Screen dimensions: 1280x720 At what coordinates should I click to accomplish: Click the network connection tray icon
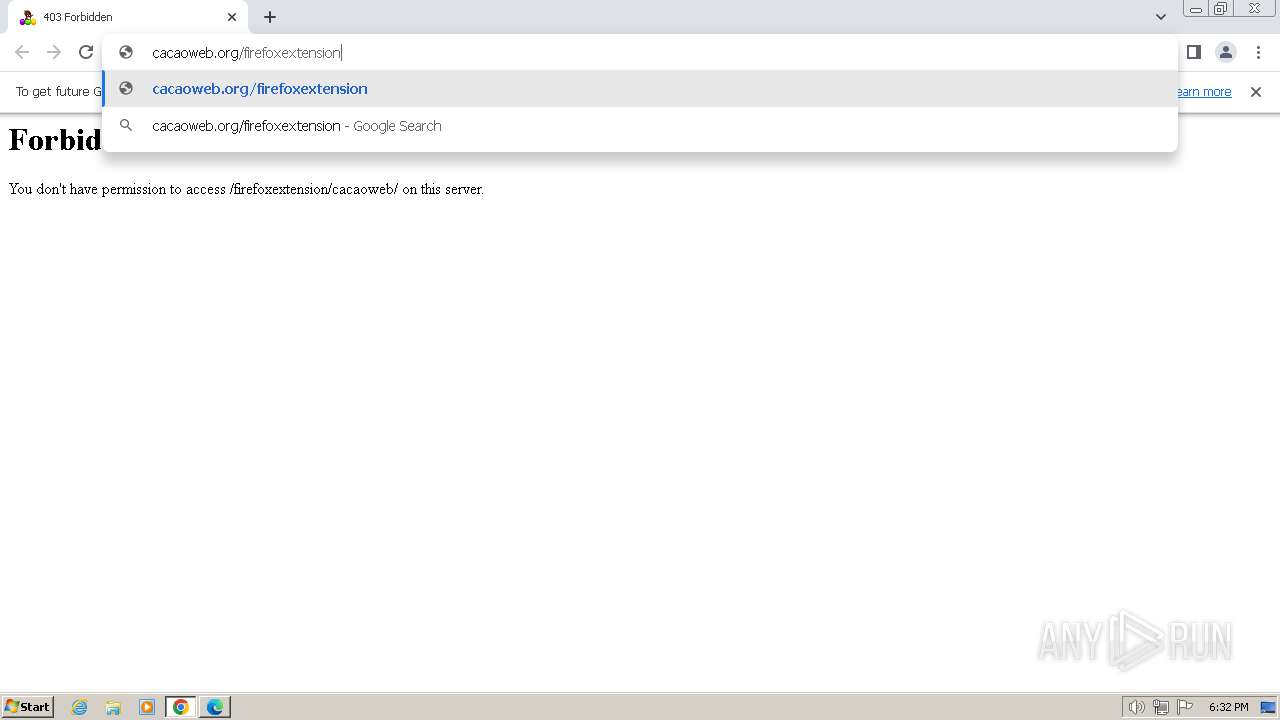[1161, 707]
